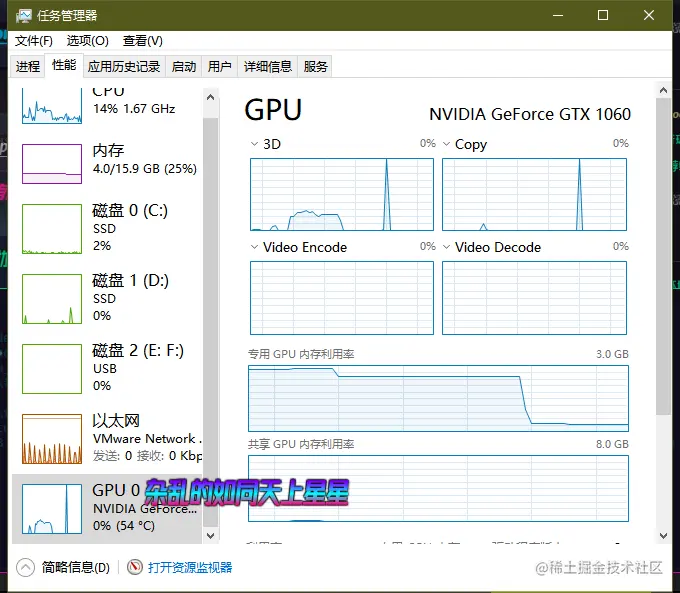Click the resource monitor gauge icon

tap(135, 567)
